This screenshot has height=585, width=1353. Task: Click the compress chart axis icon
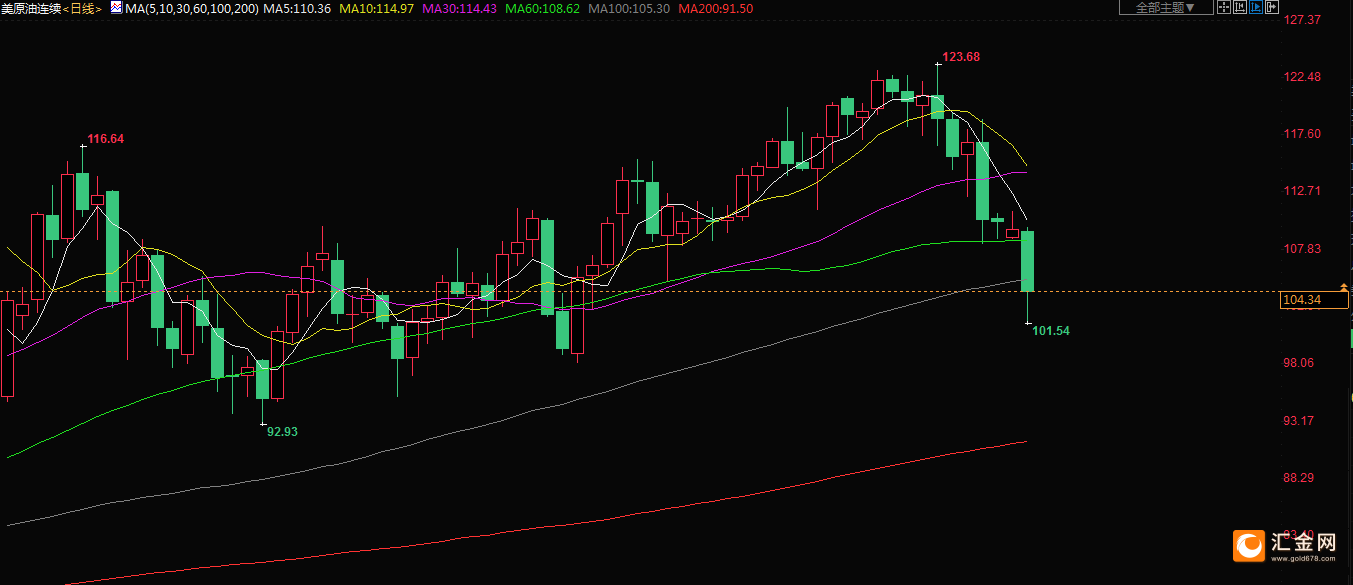point(1240,8)
